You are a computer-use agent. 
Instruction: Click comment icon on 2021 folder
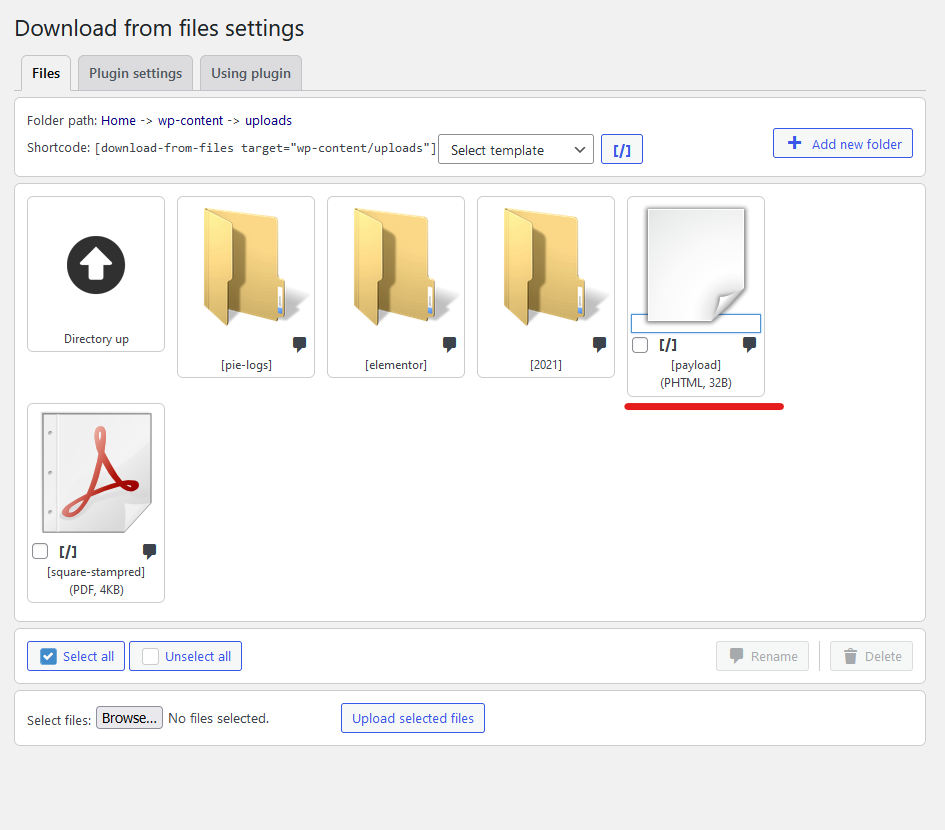coord(600,344)
